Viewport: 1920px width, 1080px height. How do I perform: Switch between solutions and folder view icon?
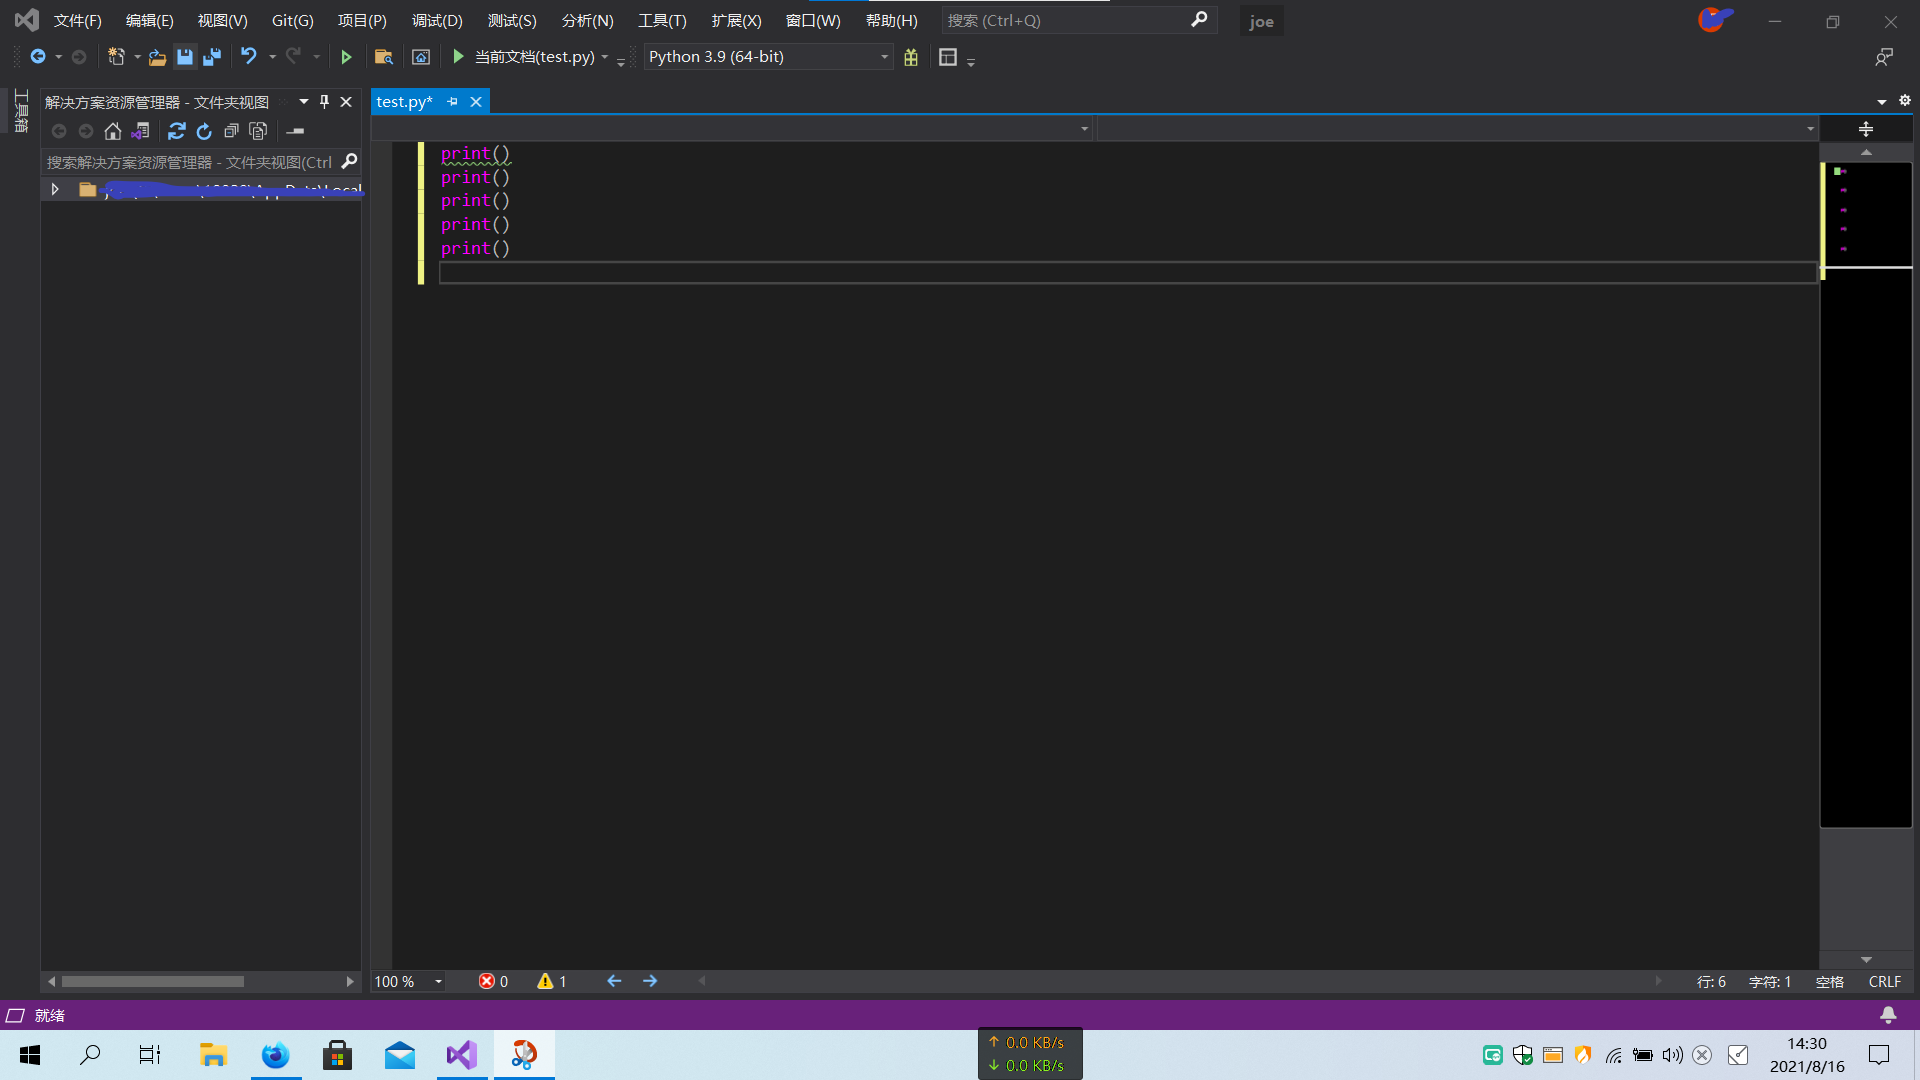(x=141, y=131)
